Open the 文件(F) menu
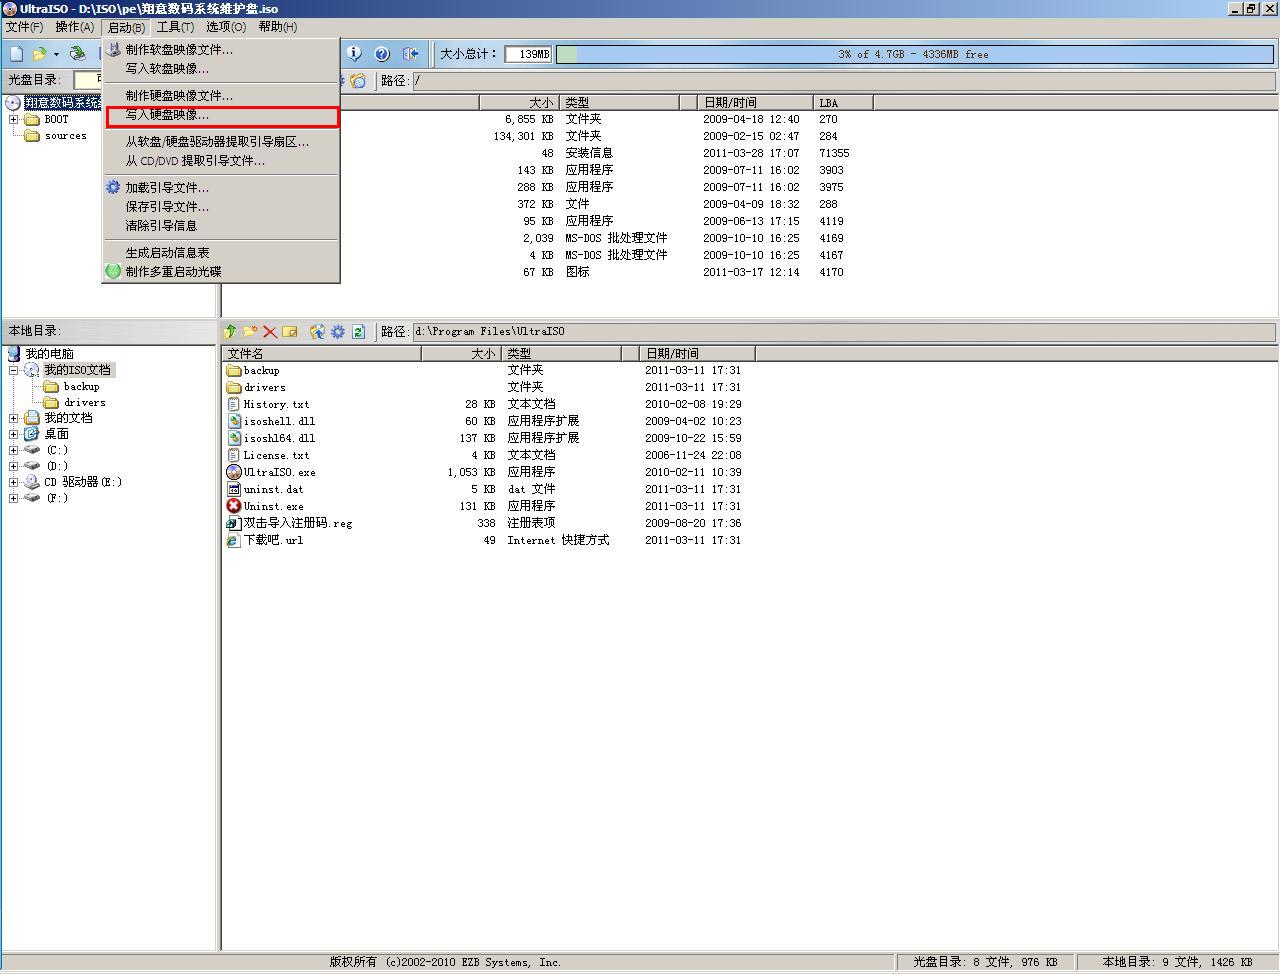The width and height of the screenshot is (1280, 974). pos(25,27)
